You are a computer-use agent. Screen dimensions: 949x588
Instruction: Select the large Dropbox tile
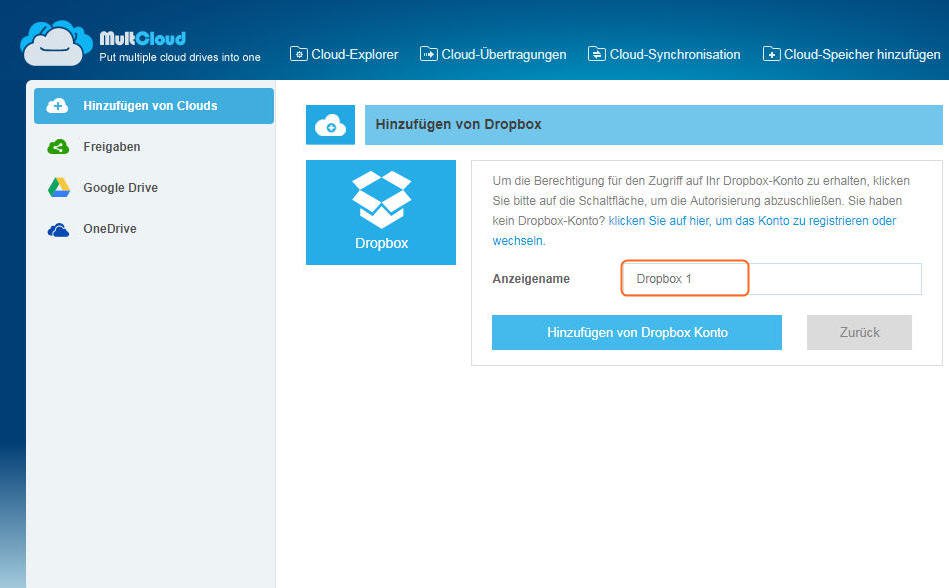(381, 212)
